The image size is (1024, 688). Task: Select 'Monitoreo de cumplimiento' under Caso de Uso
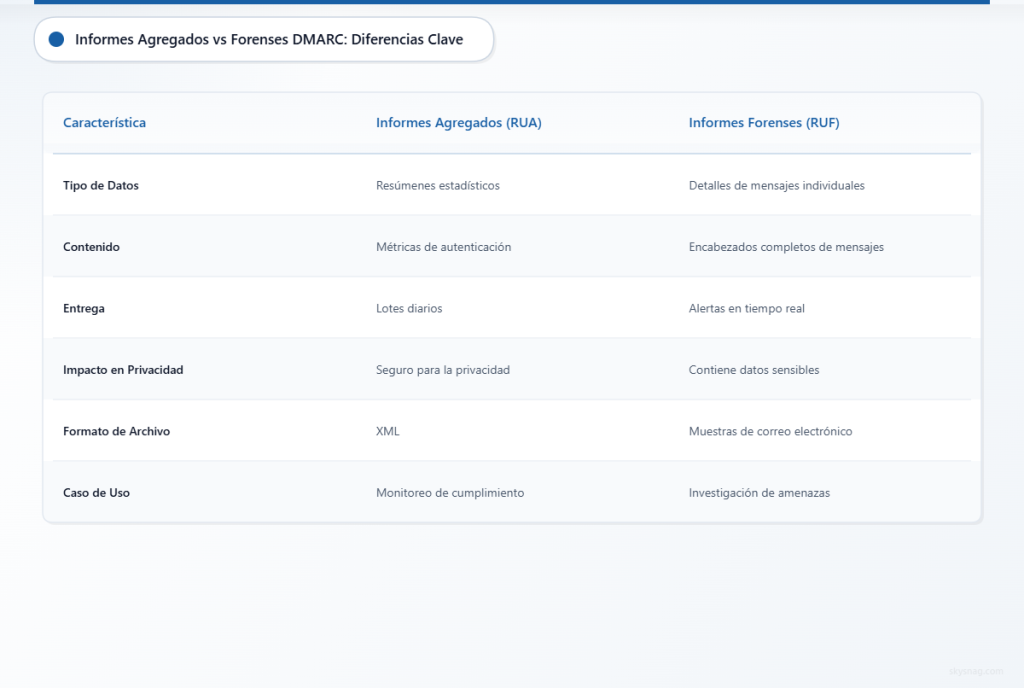point(449,492)
